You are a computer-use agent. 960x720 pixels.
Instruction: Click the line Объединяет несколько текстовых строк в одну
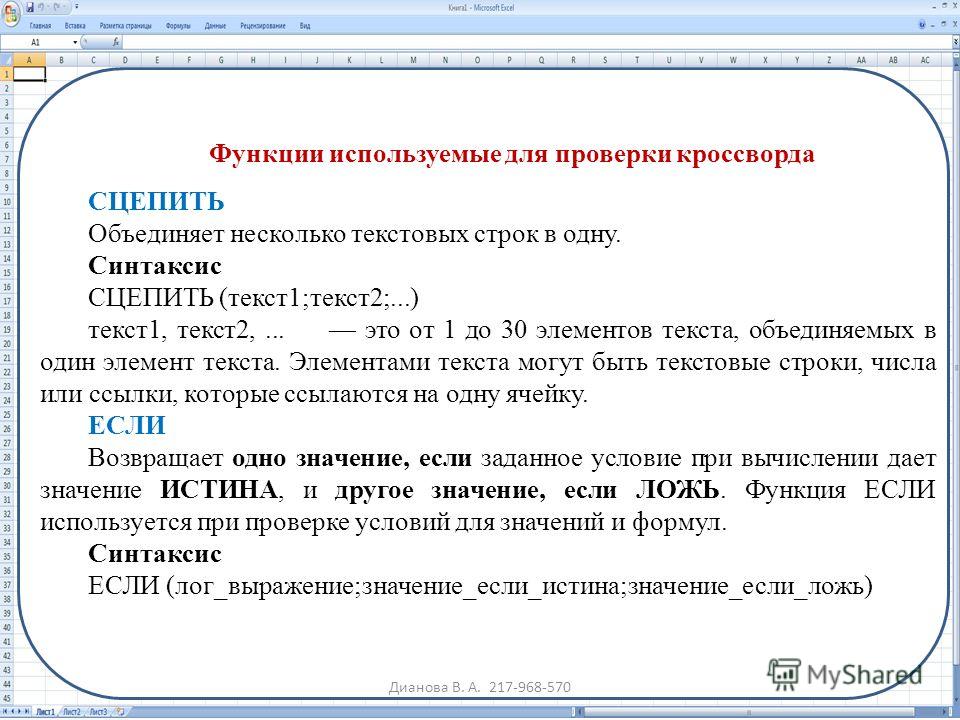click(354, 234)
